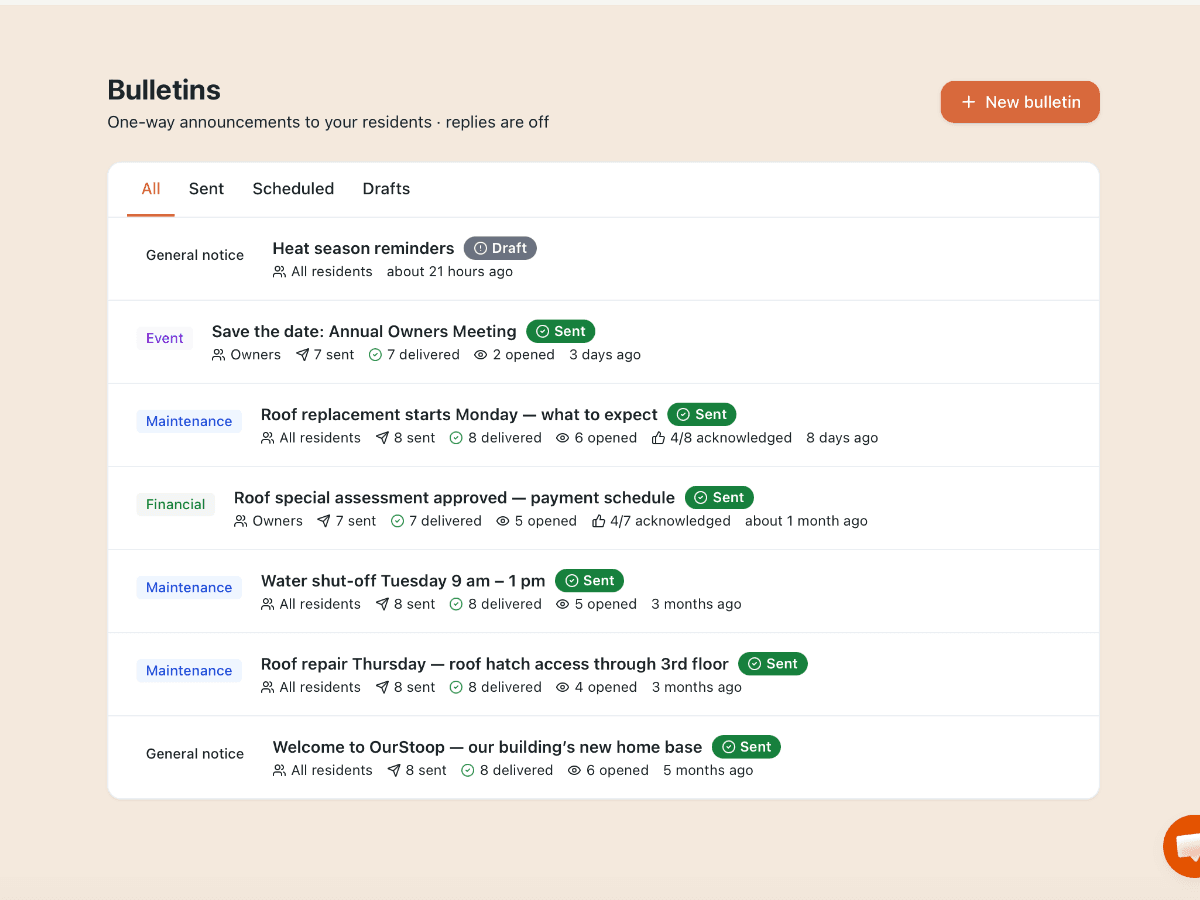Click eye icon in Water shut-off row
This screenshot has height=900, width=1200.
pyautogui.click(x=563, y=604)
